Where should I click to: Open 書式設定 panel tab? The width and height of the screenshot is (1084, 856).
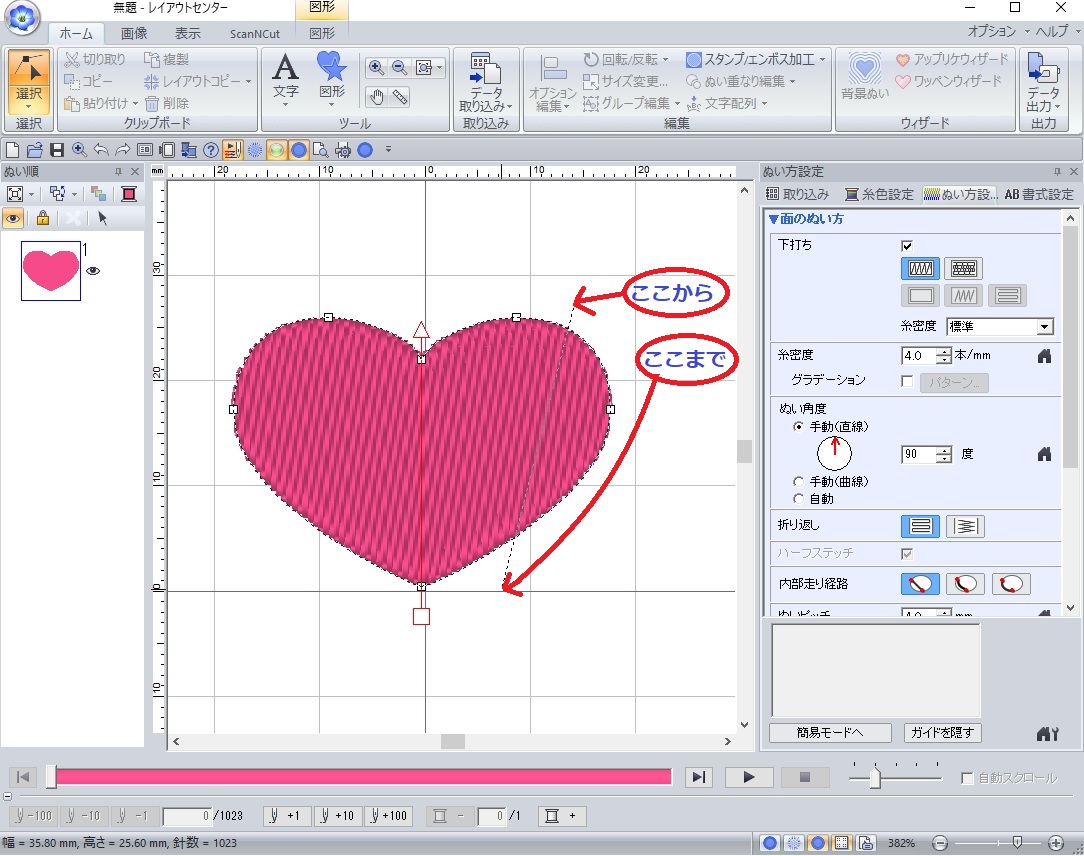(x=1038, y=194)
